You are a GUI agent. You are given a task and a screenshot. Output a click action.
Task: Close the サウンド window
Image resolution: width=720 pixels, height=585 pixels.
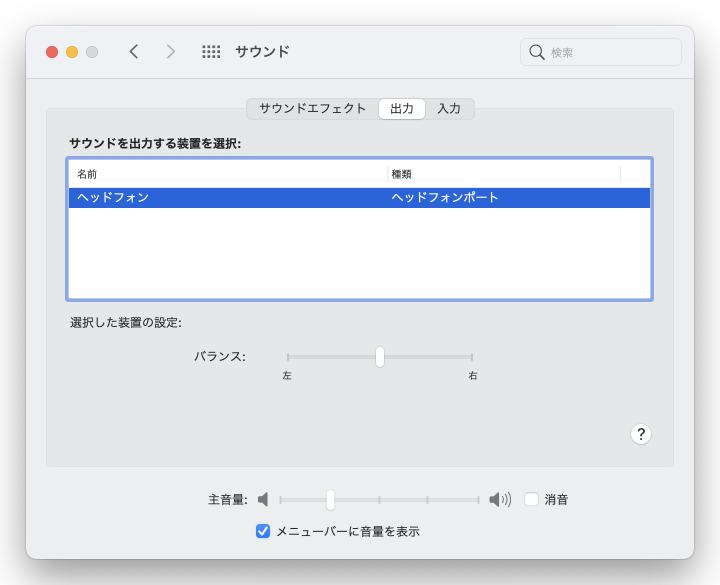click(52, 52)
